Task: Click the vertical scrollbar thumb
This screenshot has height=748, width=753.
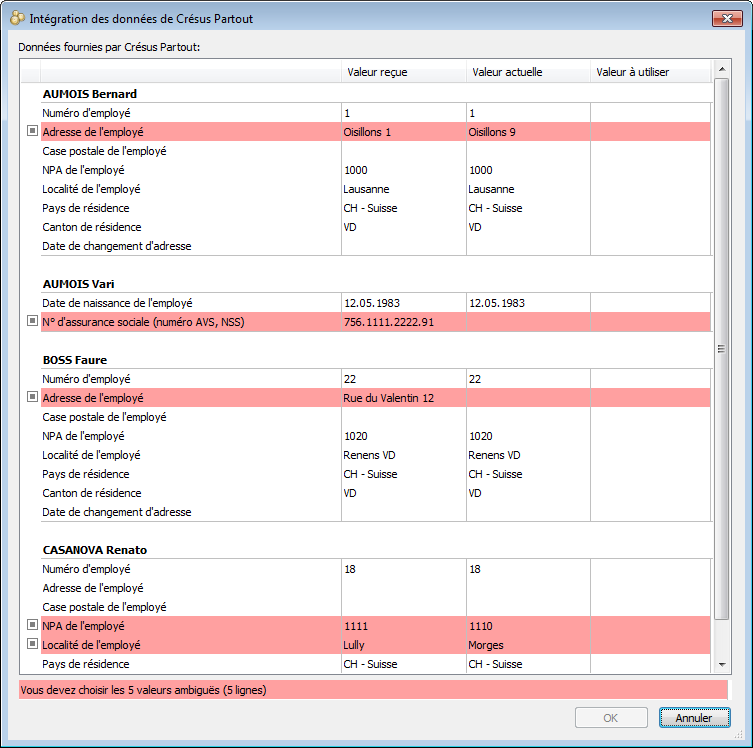Action: click(x=722, y=349)
